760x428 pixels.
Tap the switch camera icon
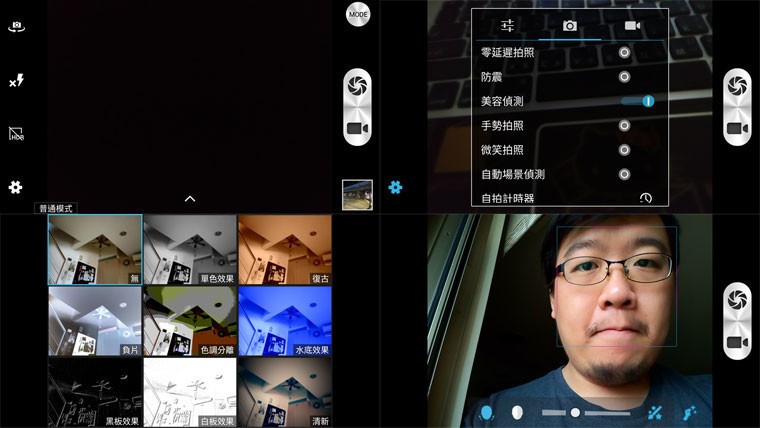click(16, 26)
